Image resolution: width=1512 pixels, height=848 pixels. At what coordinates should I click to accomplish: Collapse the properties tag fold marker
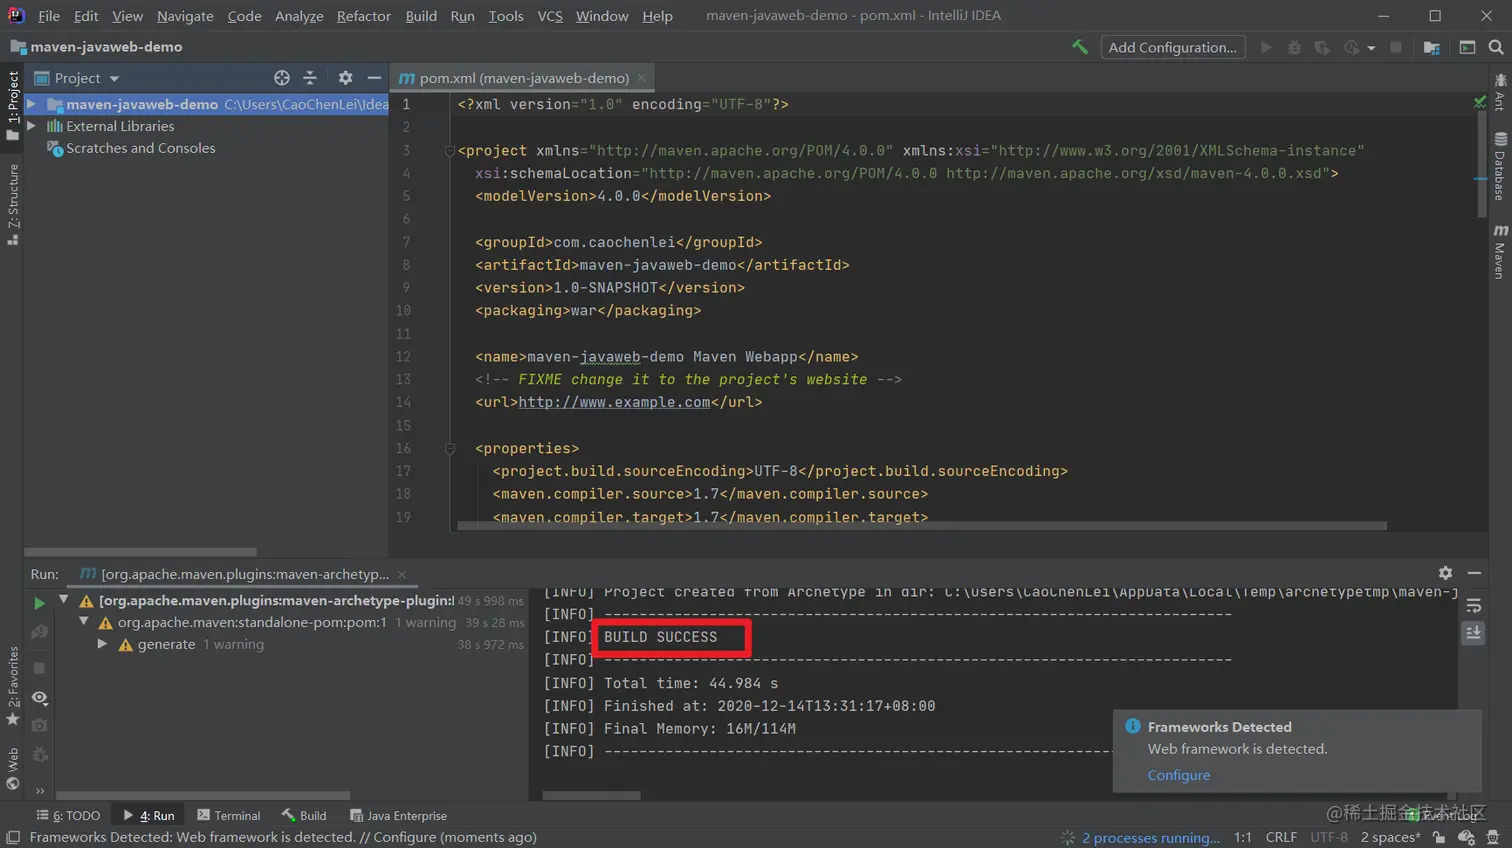(450, 448)
